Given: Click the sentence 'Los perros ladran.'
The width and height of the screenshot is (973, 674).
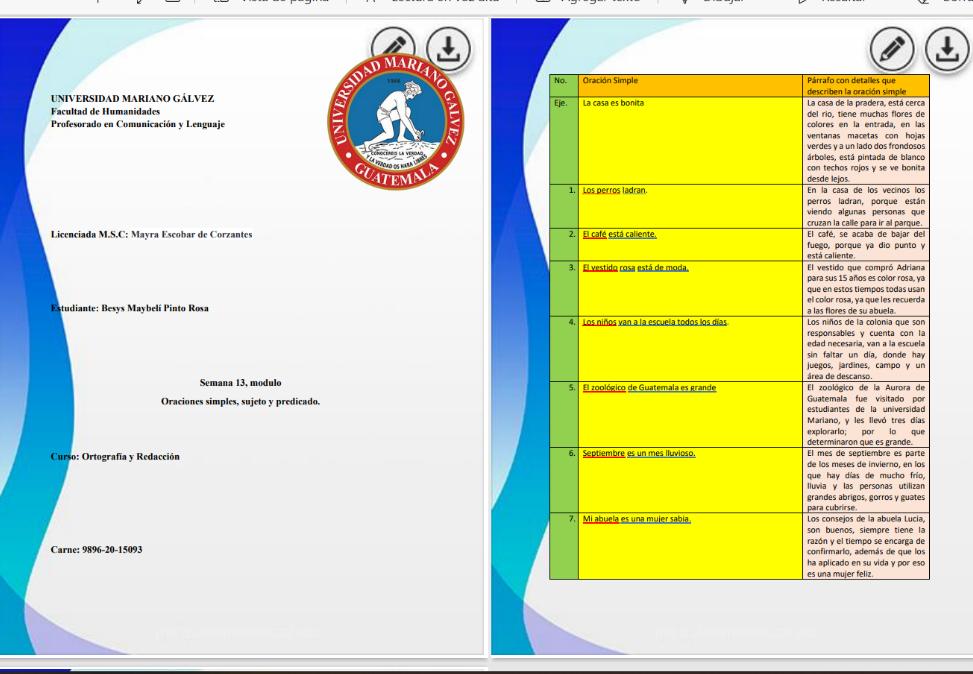Looking at the screenshot, I should tap(614, 190).
